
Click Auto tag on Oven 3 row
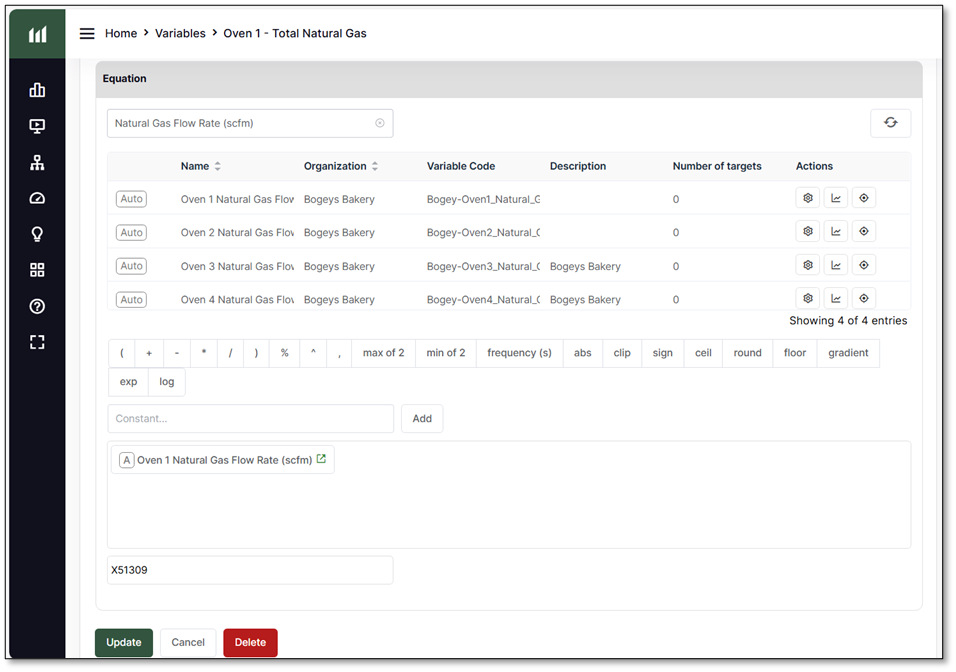pos(131,266)
